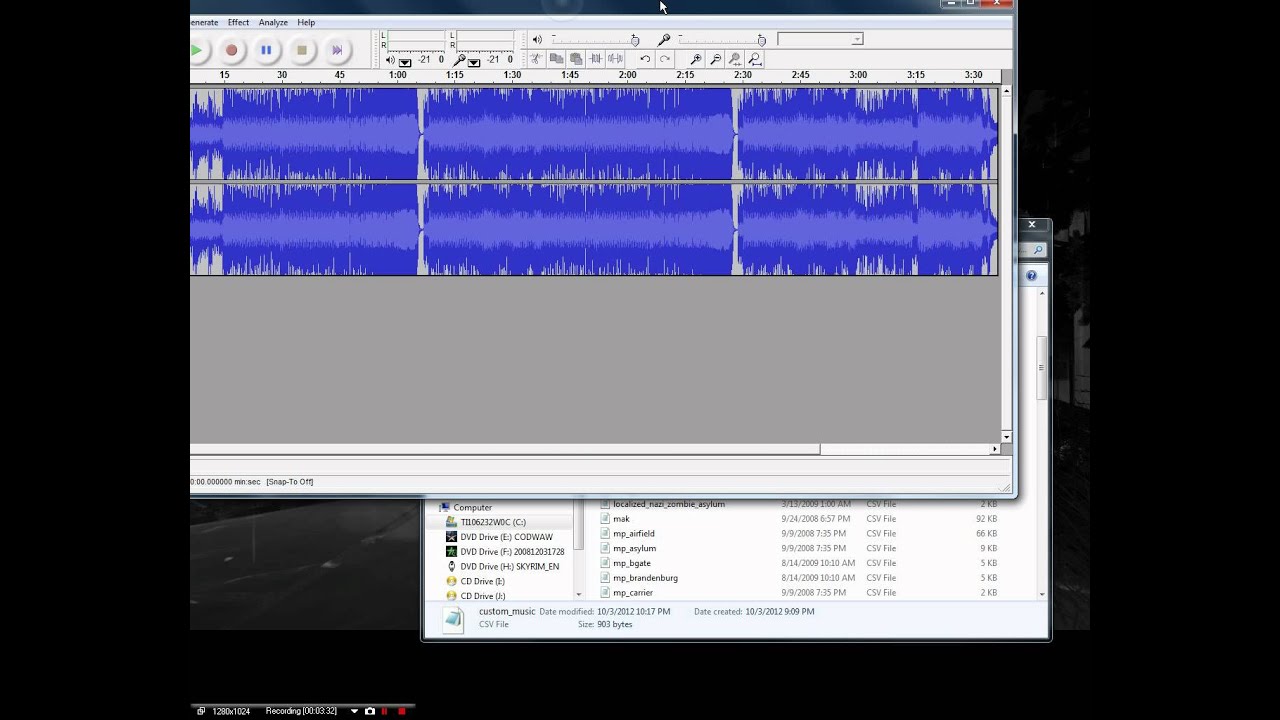The image size is (1280, 720).
Task: Click the Snap-To Off status text
Action: [290, 482]
